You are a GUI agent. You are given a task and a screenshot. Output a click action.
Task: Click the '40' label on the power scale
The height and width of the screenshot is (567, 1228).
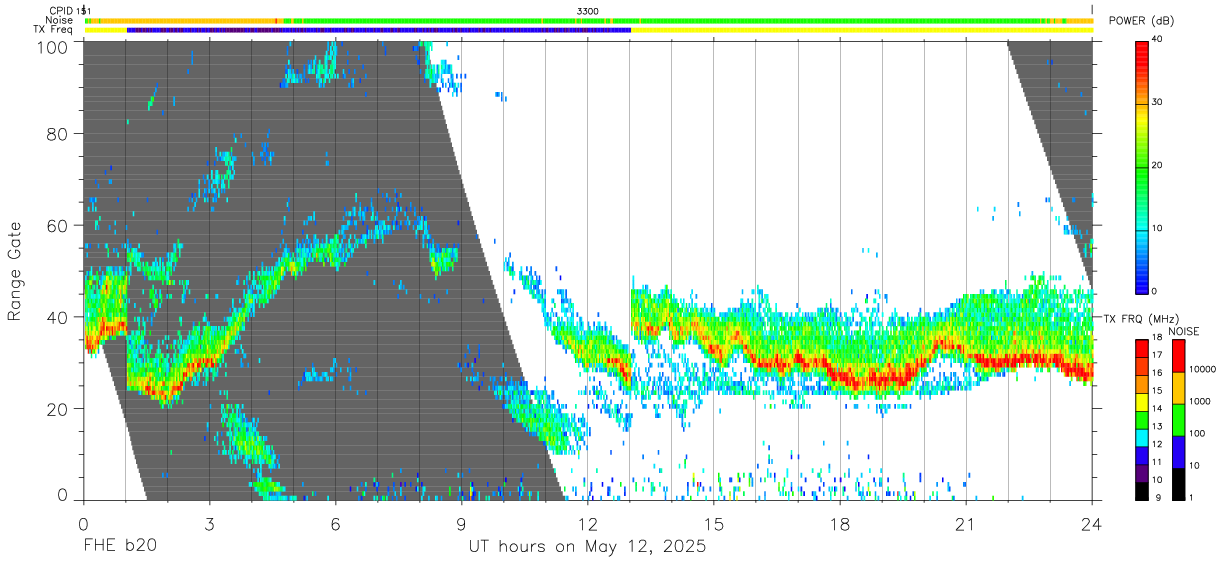(1158, 40)
